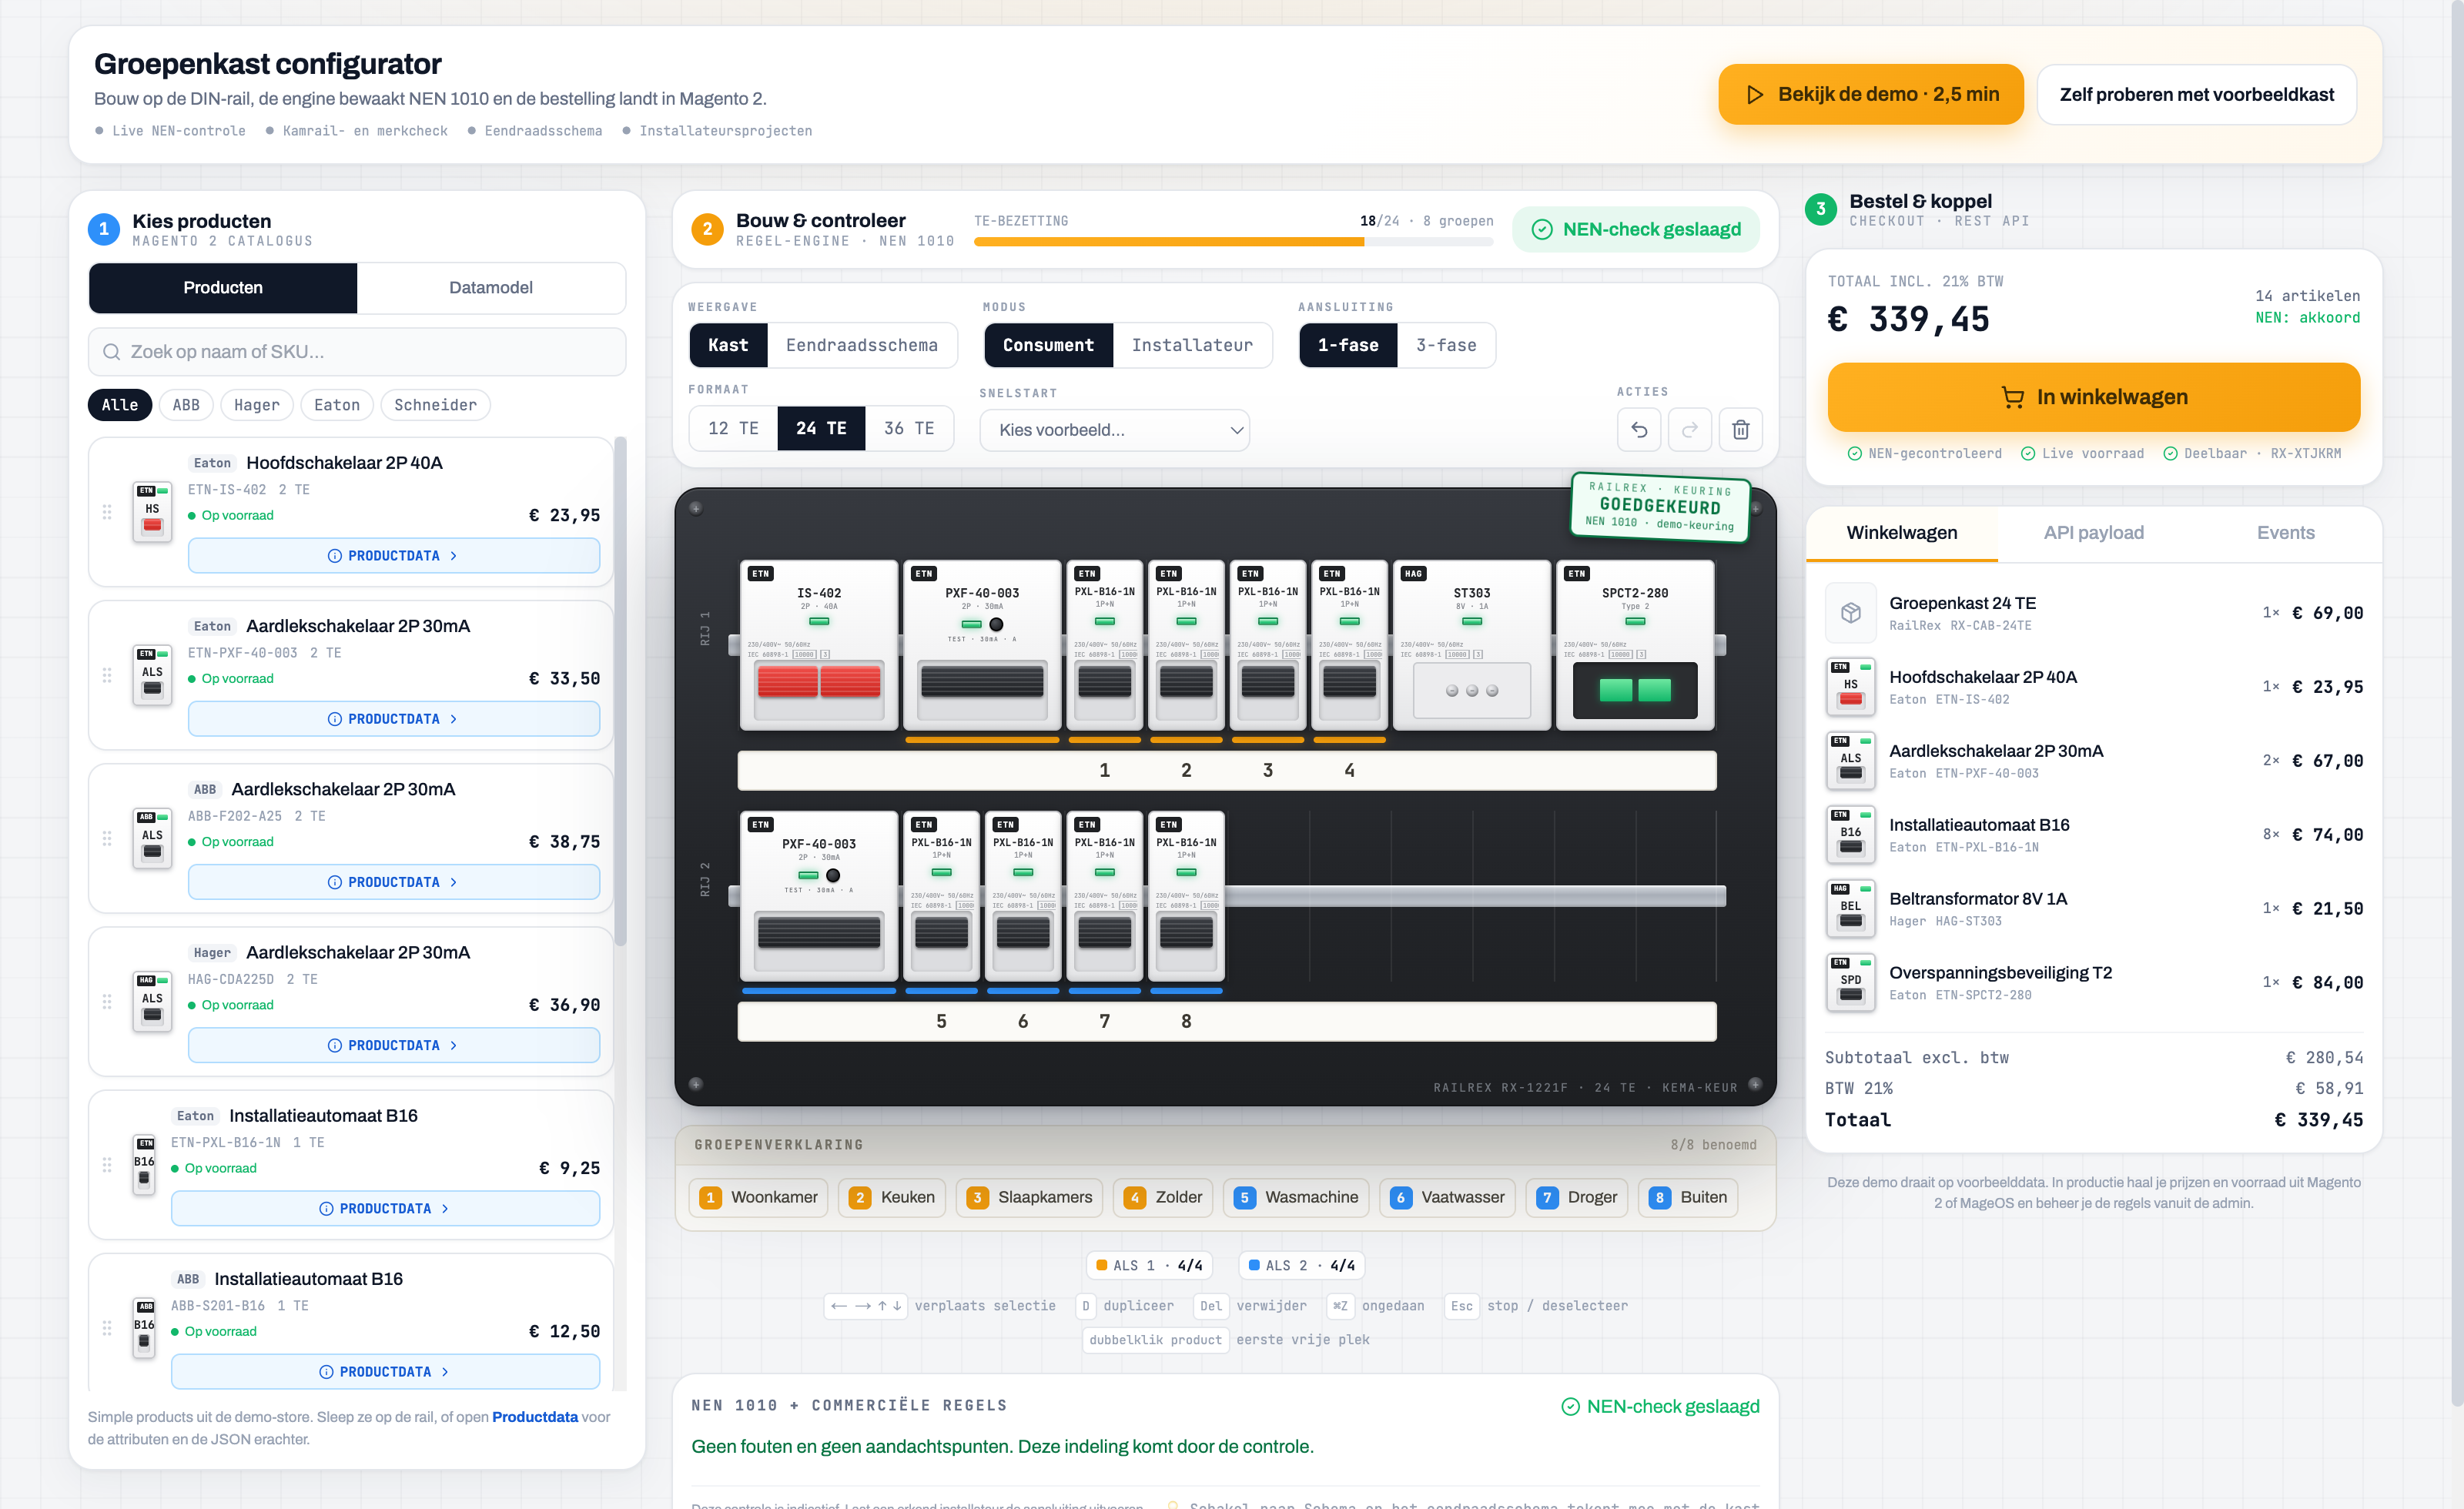This screenshot has width=2464, height=1509.
Task: Switch to the API payload tab
Action: [x=2094, y=533]
